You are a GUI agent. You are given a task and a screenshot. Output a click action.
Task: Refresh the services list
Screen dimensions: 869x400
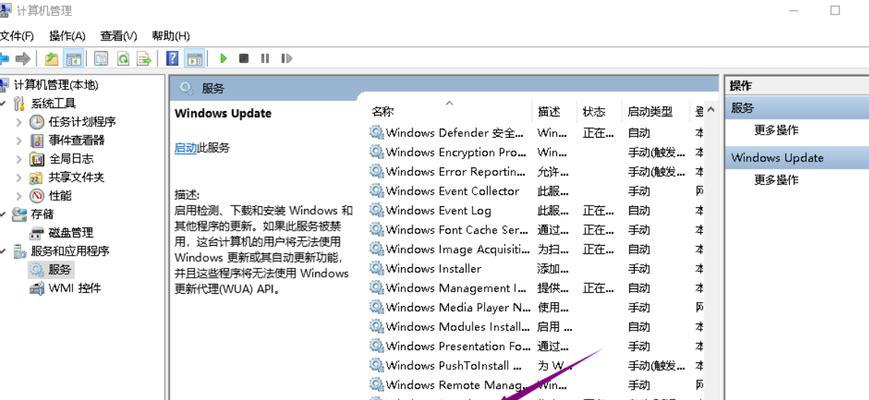[x=123, y=58]
